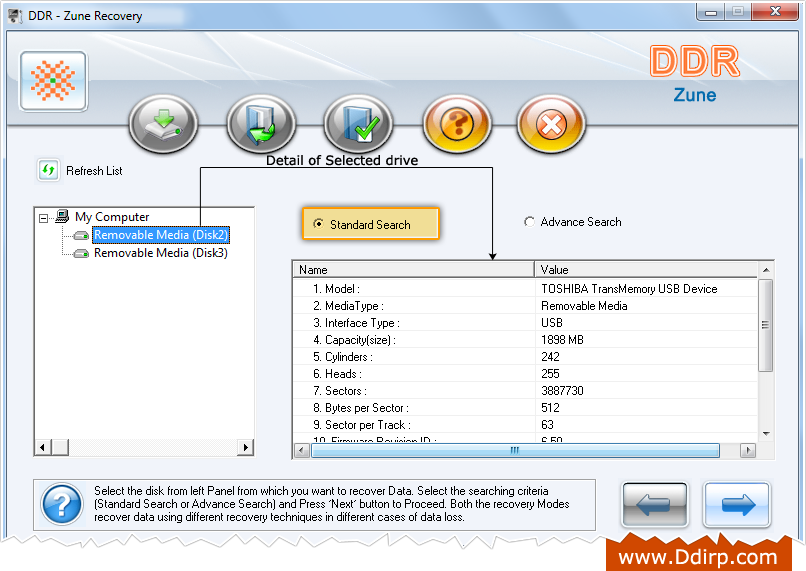Click the '7. Sectors :' row
This screenshot has width=806, height=571.
click(x=525, y=391)
